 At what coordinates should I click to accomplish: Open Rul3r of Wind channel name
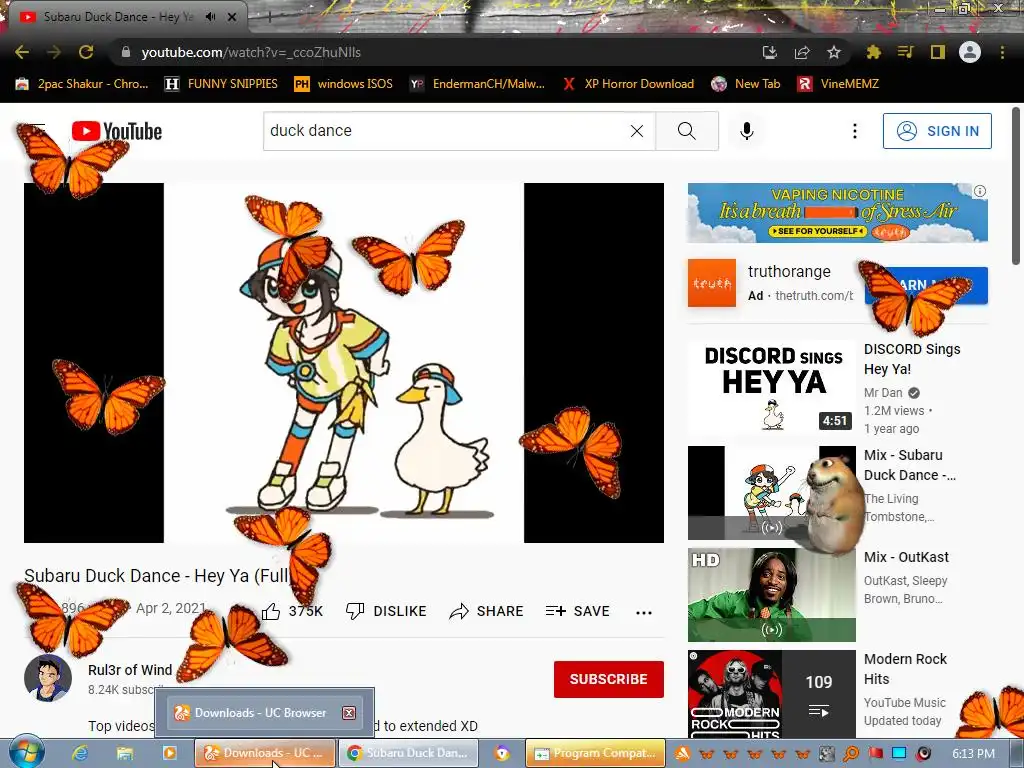click(x=130, y=670)
